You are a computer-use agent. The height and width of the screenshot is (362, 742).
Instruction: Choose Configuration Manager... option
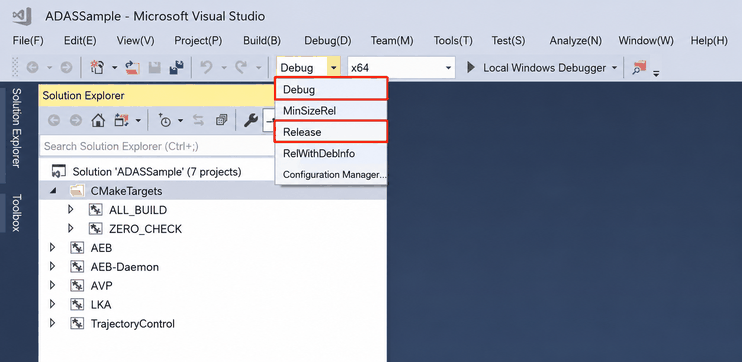334,175
